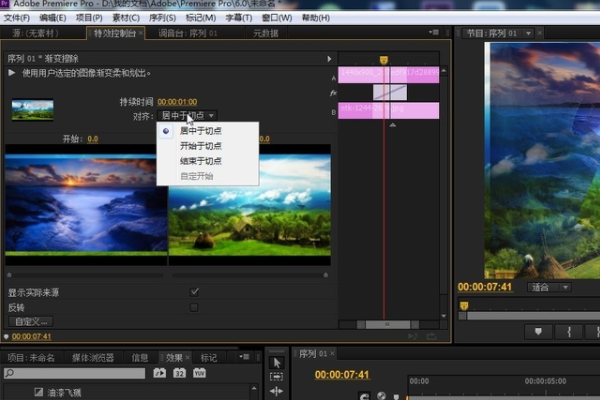The width and height of the screenshot is (600, 400).
Task: Click Effects list scroll up arrow
Action: click(x=254, y=388)
